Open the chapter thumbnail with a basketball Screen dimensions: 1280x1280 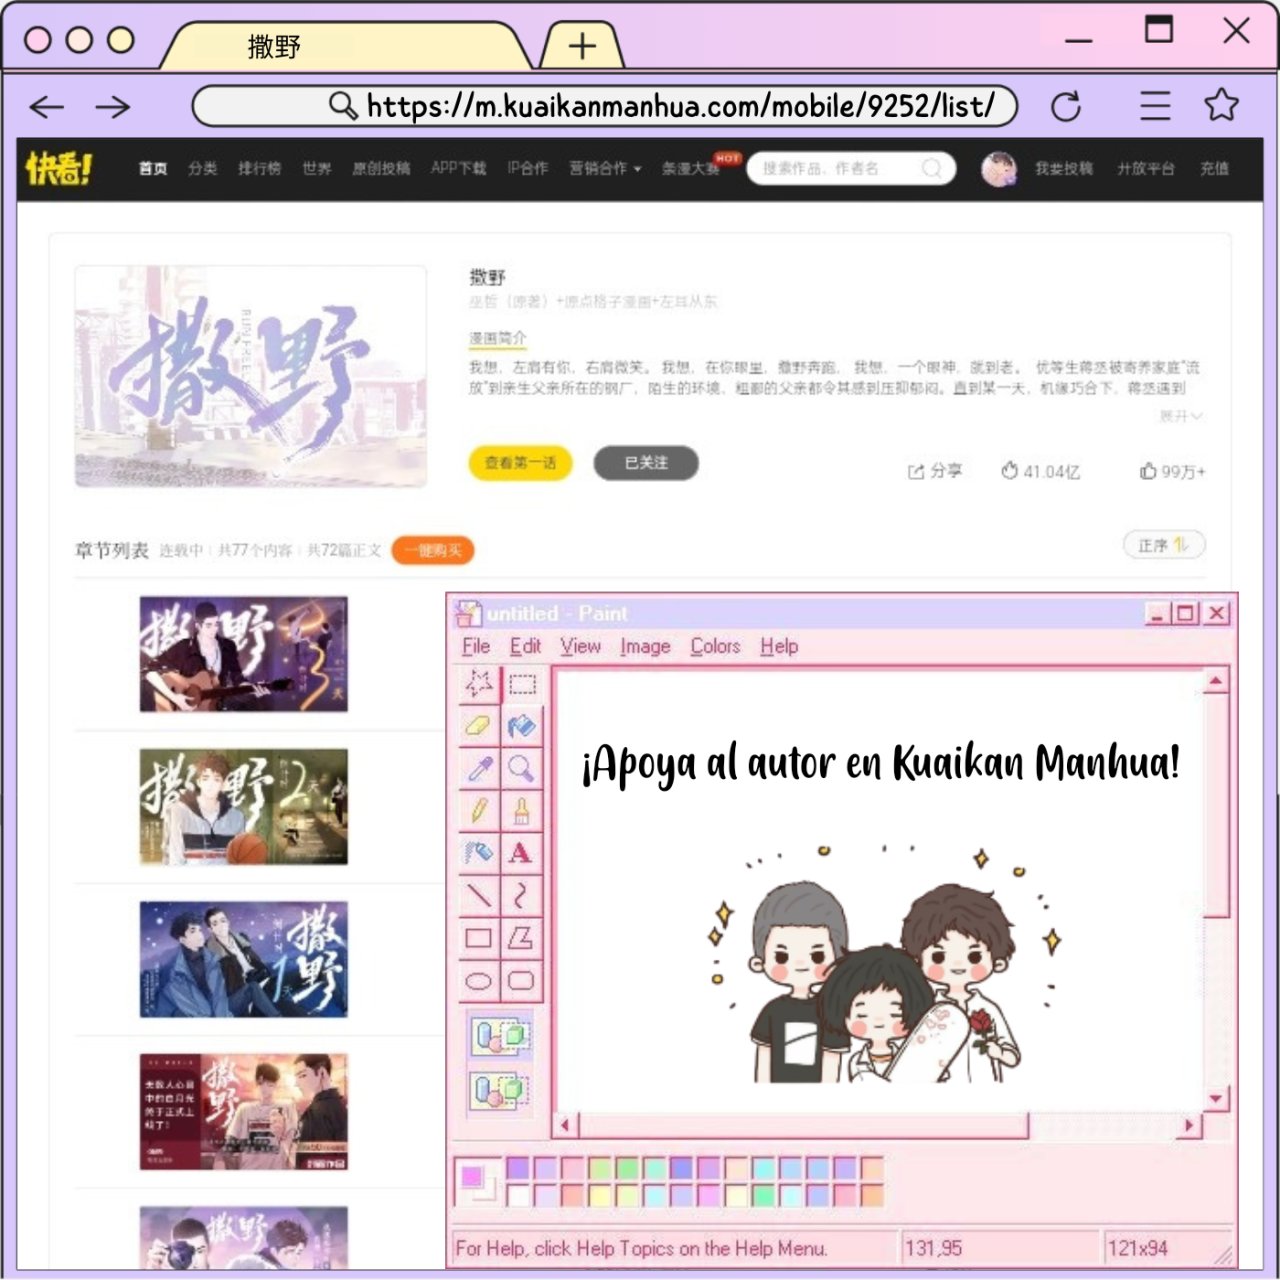pyautogui.click(x=244, y=807)
